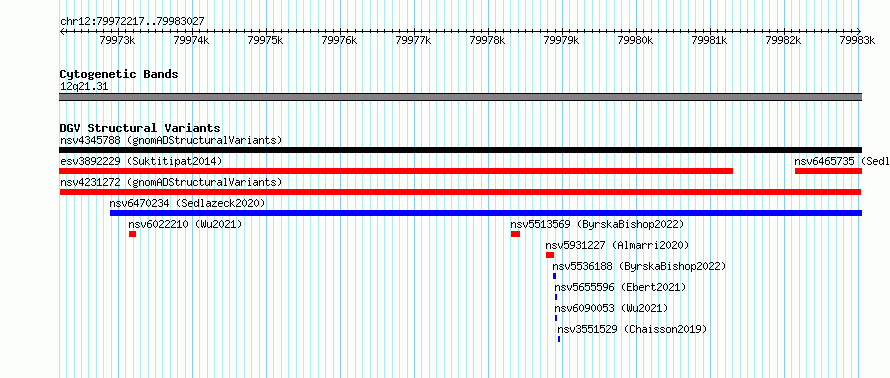Click the nsv5536188 small blue marker

click(x=555, y=276)
